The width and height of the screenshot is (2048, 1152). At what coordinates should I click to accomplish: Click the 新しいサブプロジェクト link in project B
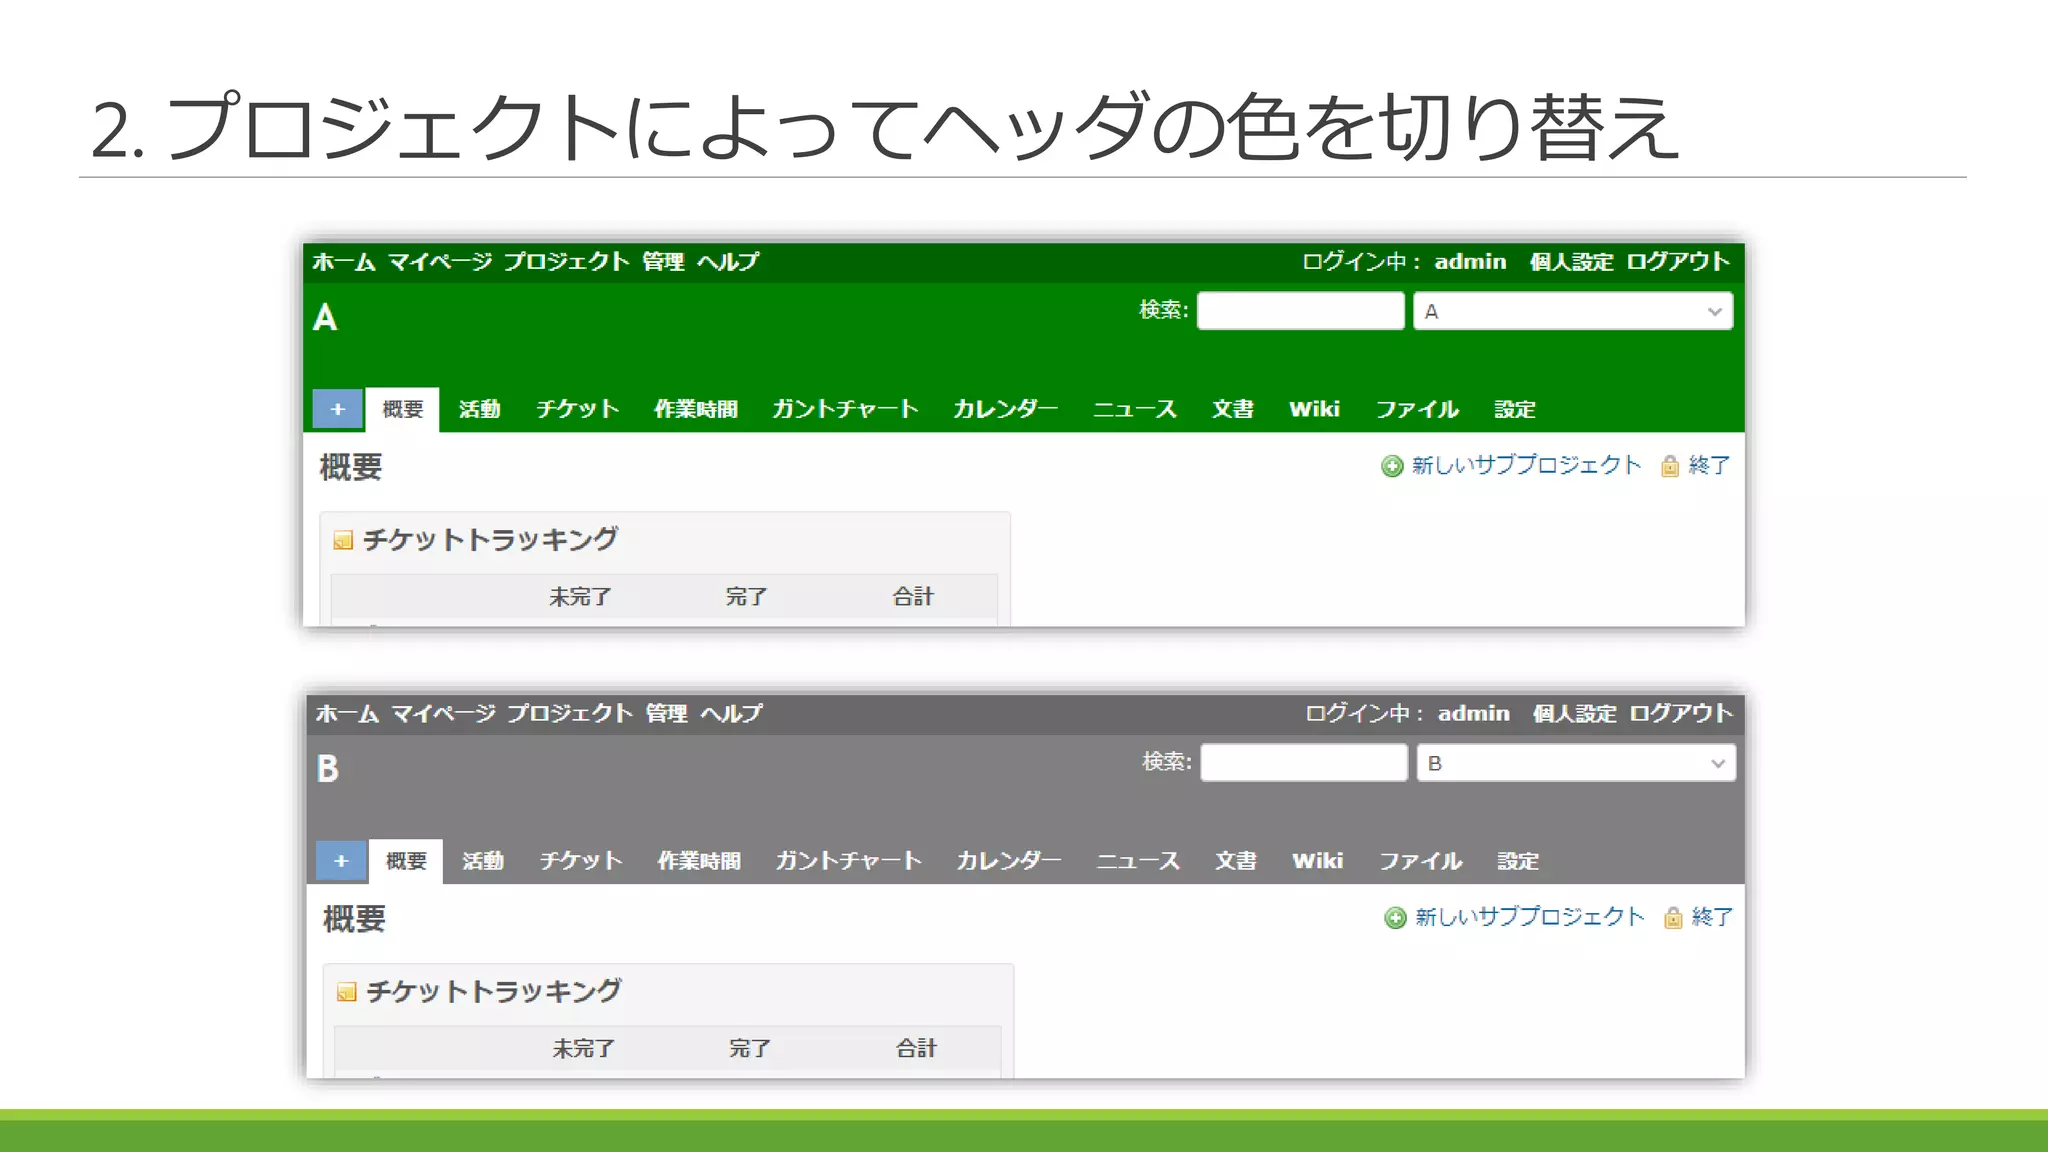pyautogui.click(x=1530, y=918)
